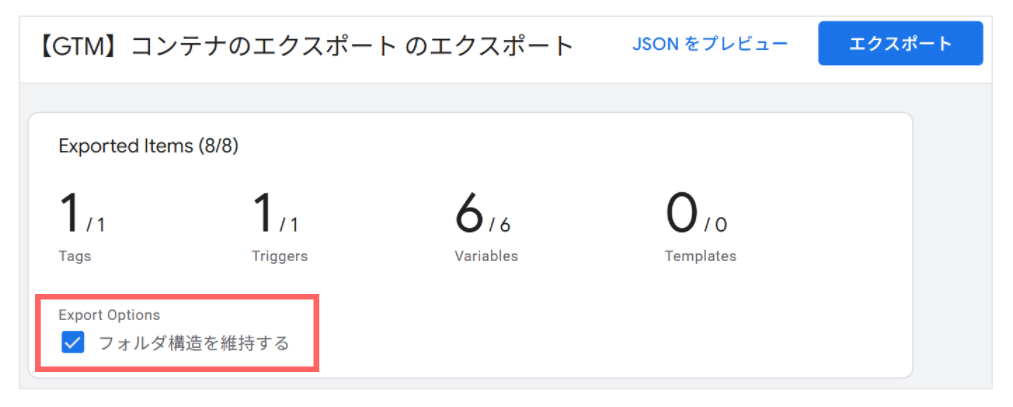1013x407 pixels.
Task: Select the Variables count of 6
Action: click(469, 214)
